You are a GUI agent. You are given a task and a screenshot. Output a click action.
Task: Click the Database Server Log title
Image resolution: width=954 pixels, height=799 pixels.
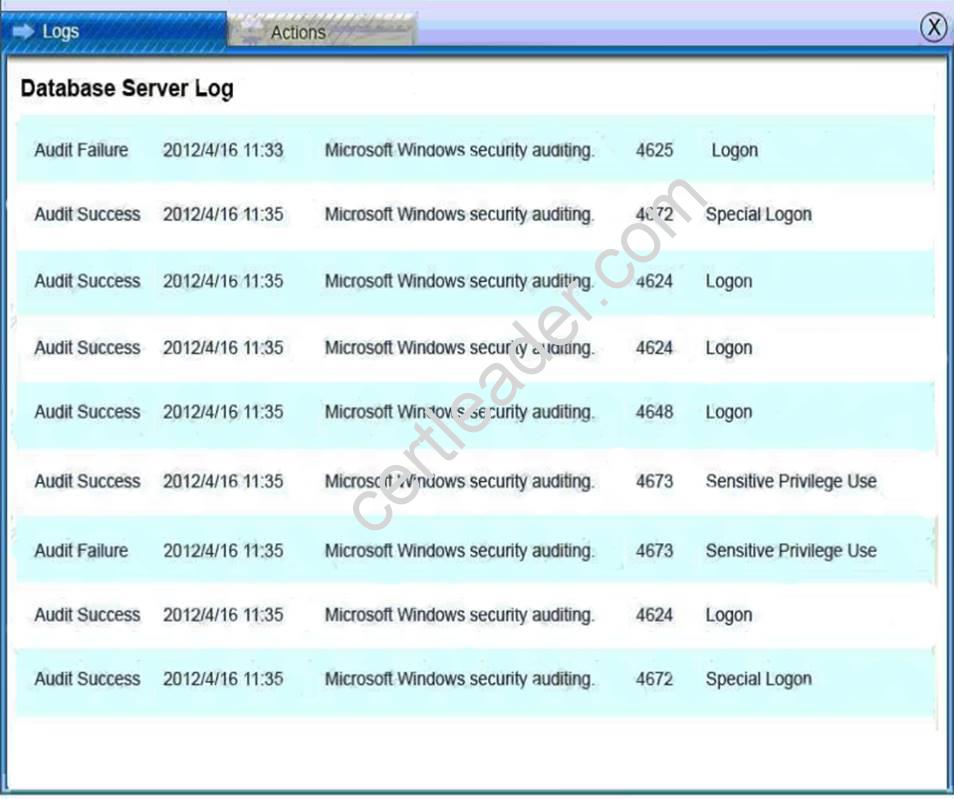pos(126,88)
